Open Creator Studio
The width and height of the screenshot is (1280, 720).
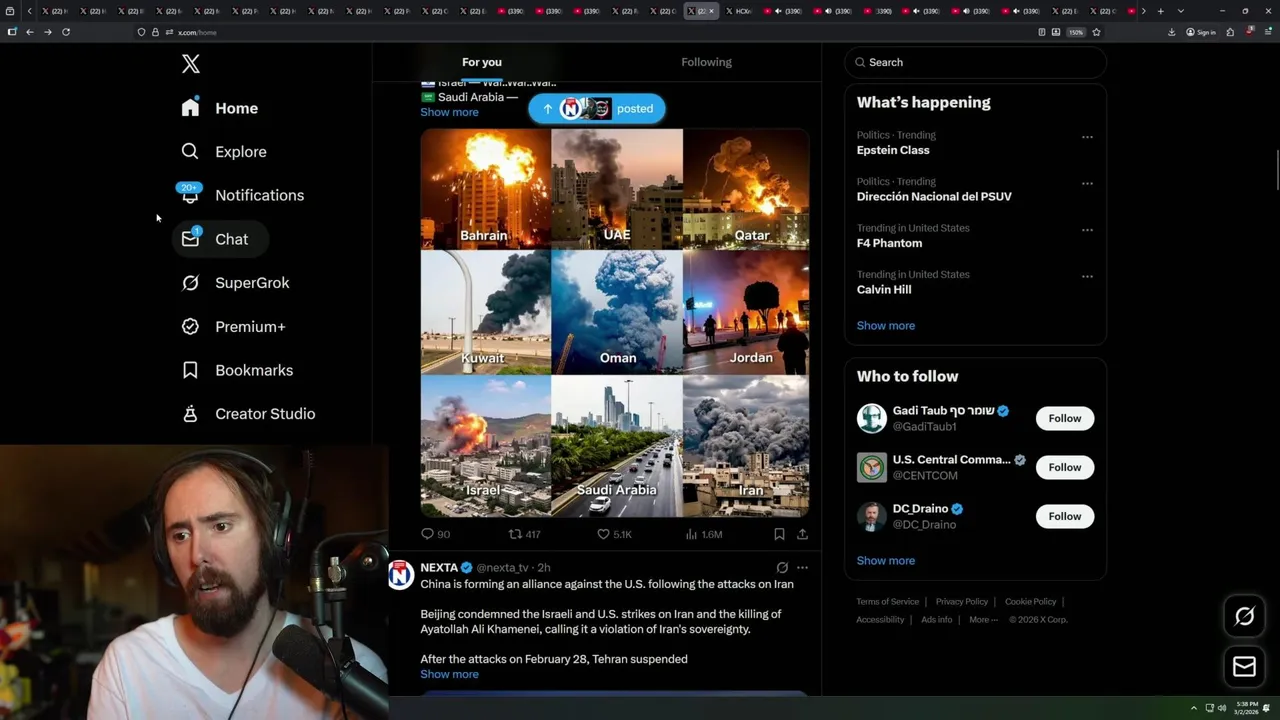coord(248,414)
